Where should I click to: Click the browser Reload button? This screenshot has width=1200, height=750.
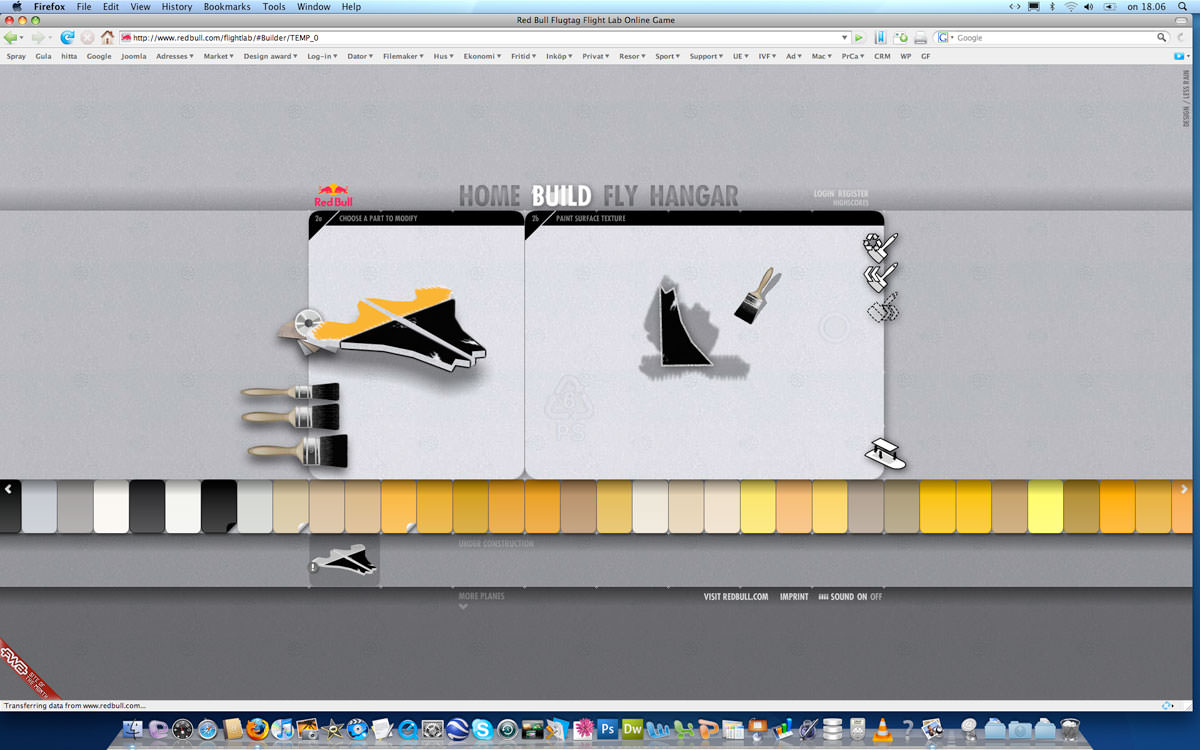click(x=68, y=38)
